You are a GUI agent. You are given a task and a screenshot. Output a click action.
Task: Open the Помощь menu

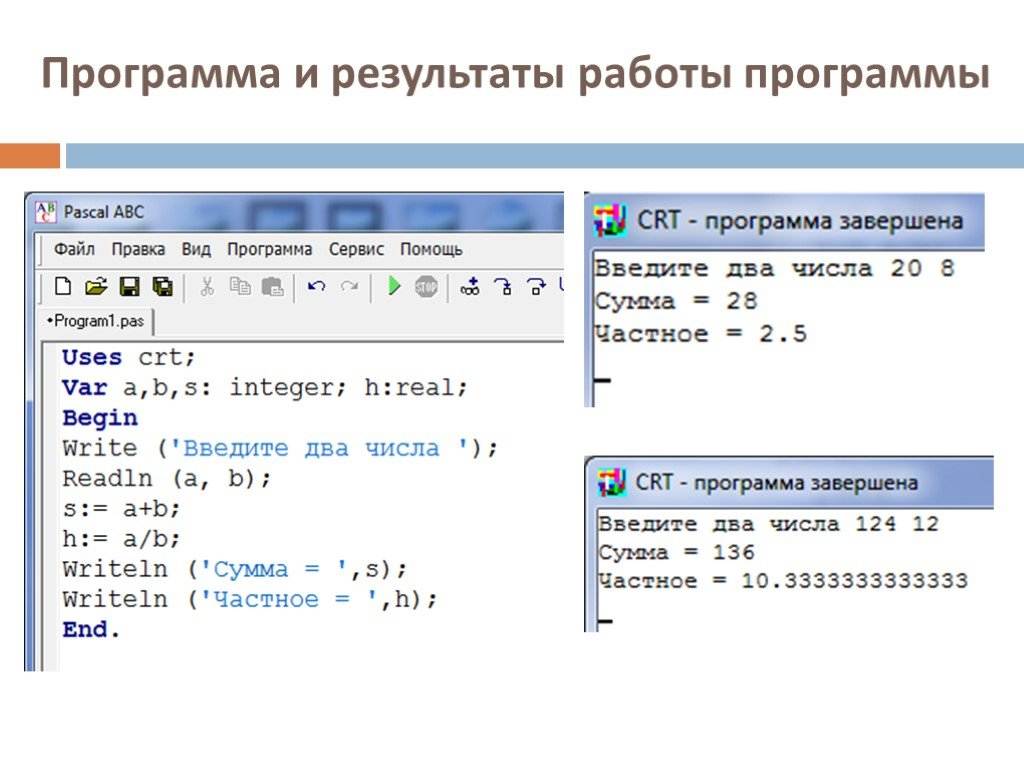[x=431, y=249]
